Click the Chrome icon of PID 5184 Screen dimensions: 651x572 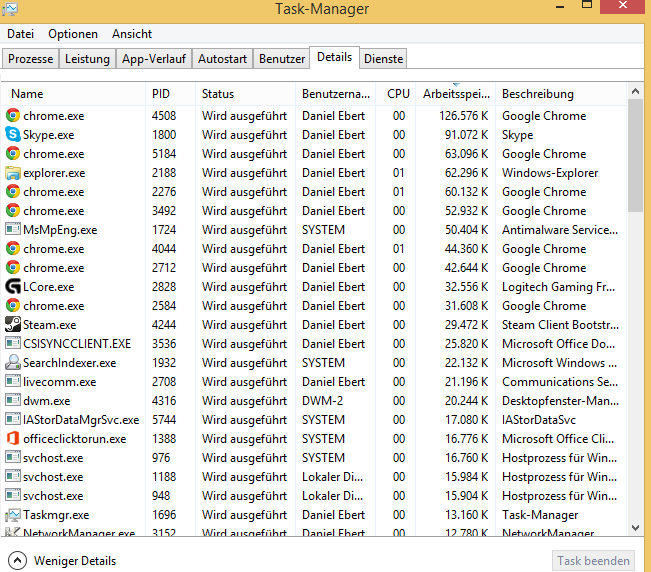(13, 154)
